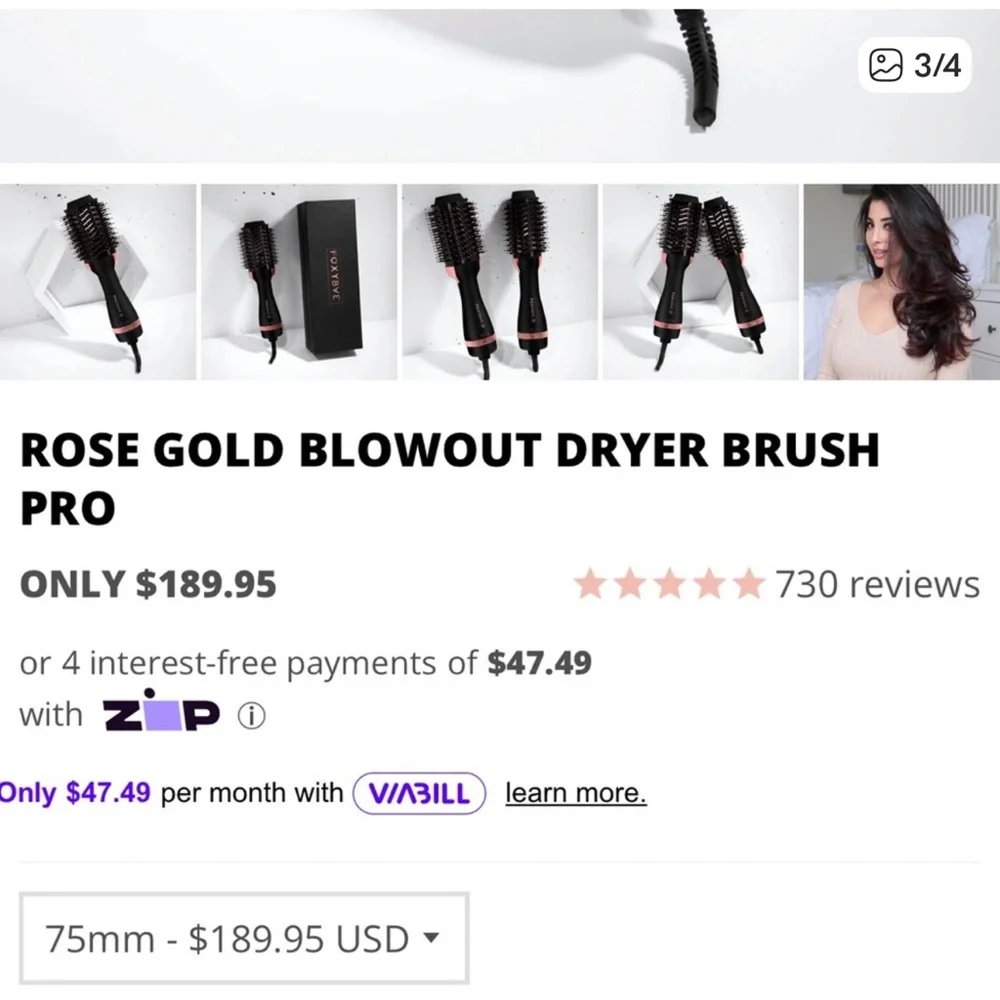This screenshot has height=1000, width=1000.
Task: Select the thumbnail with the Foxybae box
Action: pyautogui.click(x=299, y=282)
